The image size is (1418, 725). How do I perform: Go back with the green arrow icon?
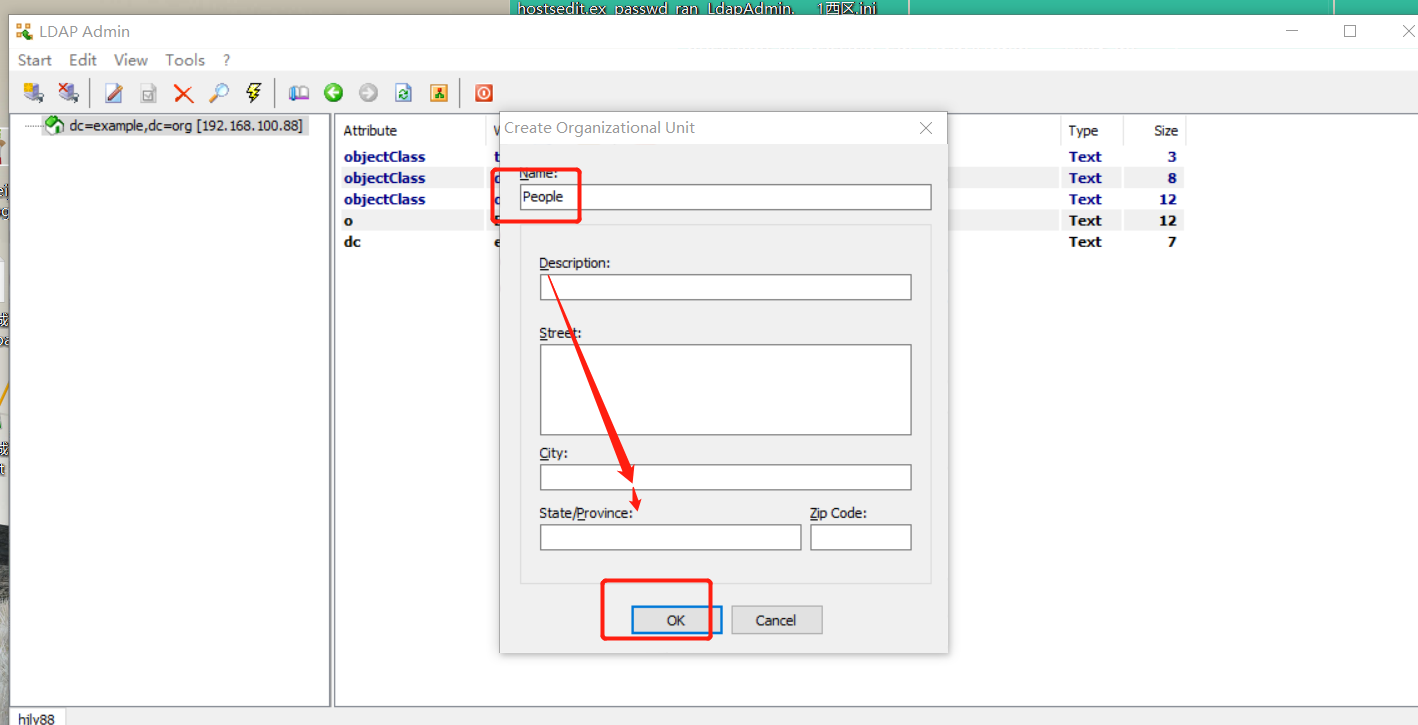click(x=334, y=93)
